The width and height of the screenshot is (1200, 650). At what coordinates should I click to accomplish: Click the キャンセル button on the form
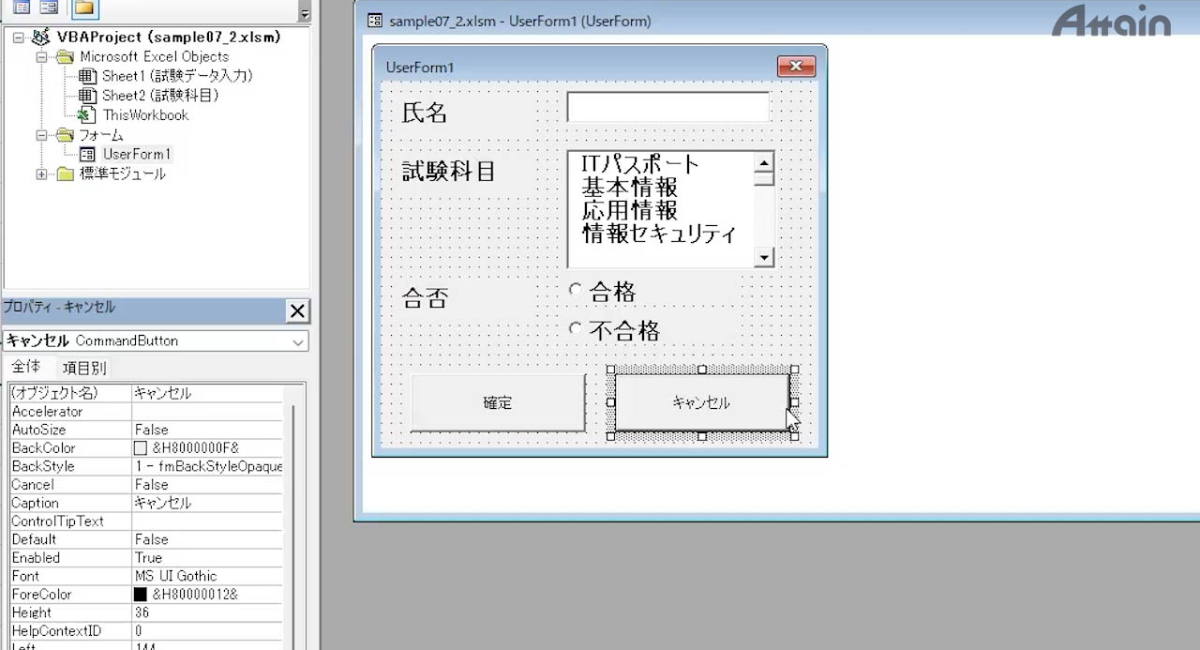pos(701,403)
